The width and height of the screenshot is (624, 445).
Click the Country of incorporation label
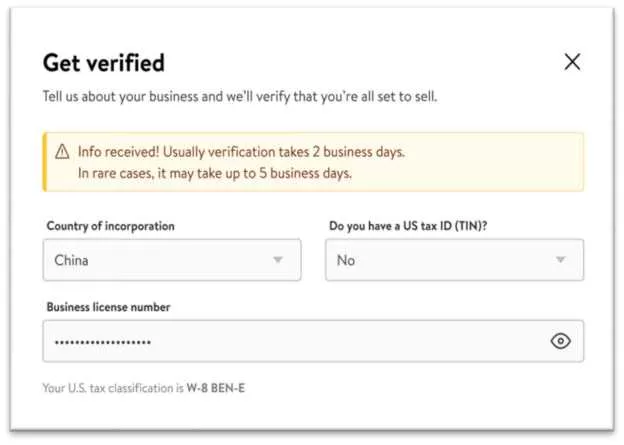coord(110,226)
